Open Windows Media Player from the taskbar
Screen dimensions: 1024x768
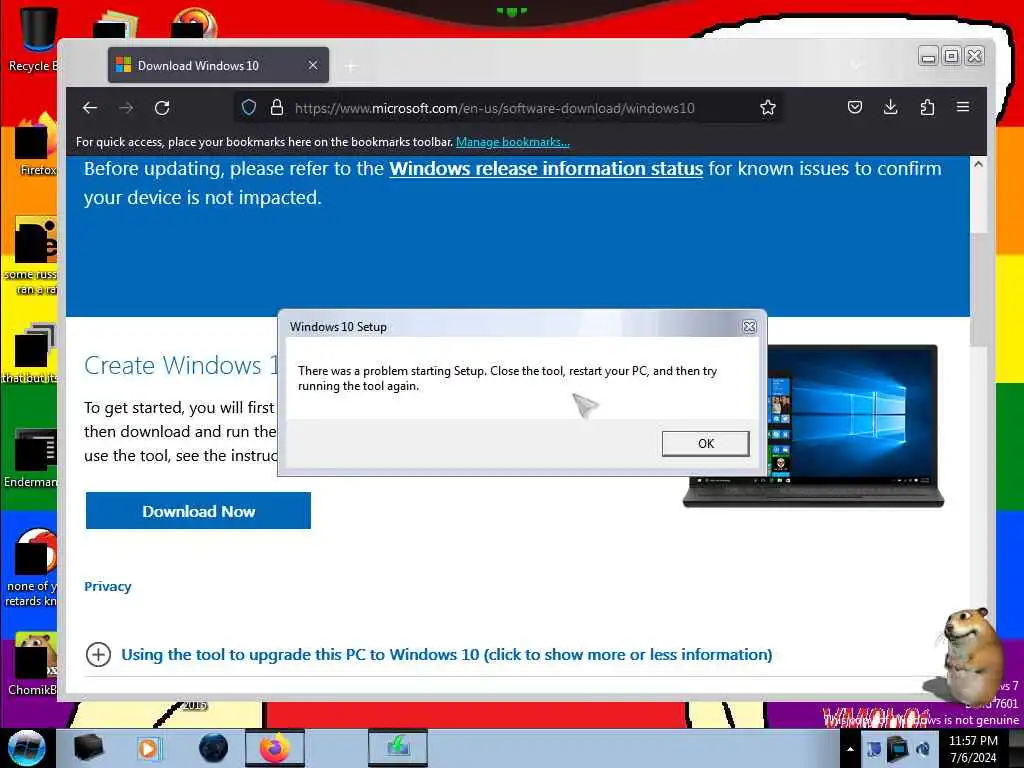[149, 748]
